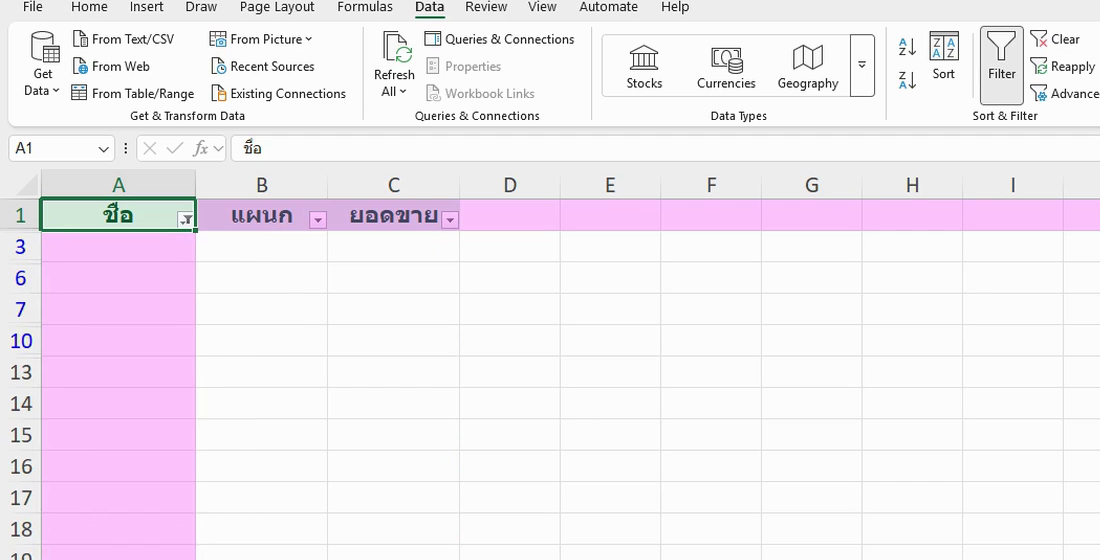Select the Currencies data type

(x=726, y=67)
